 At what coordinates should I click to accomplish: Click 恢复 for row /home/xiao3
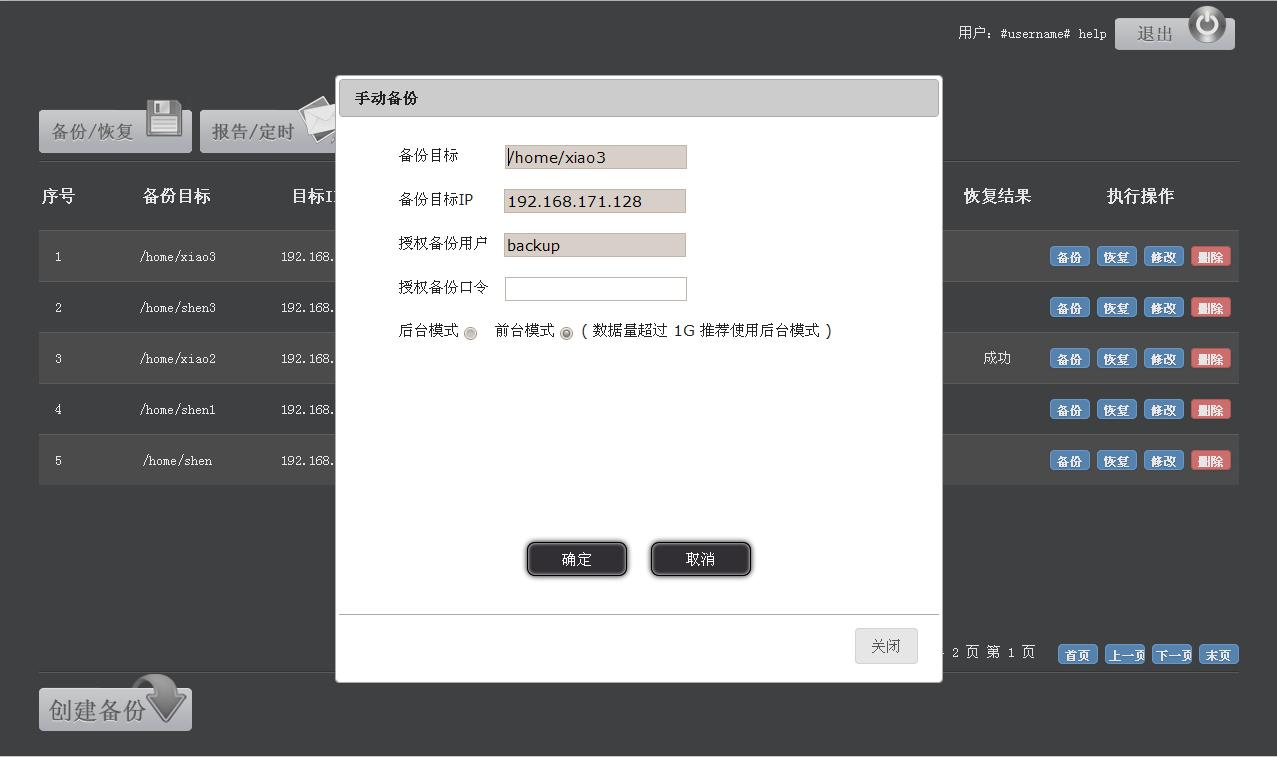(1116, 257)
